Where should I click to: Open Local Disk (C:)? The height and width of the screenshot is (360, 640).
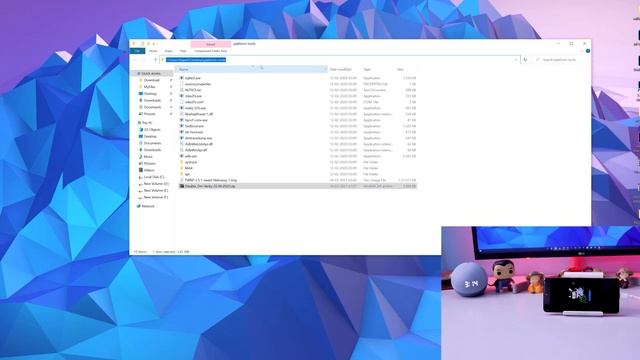coord(154,177)
